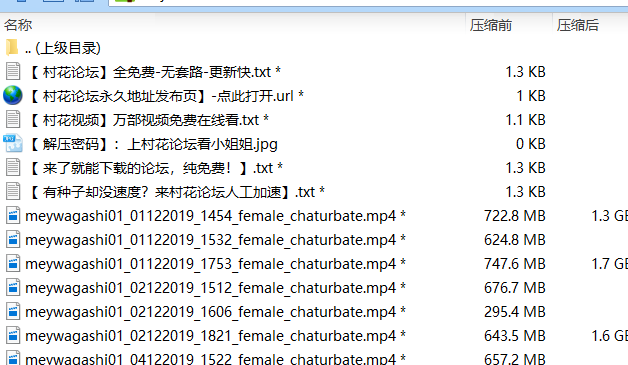Sort by the 压缩后 column header

(578, 25)
